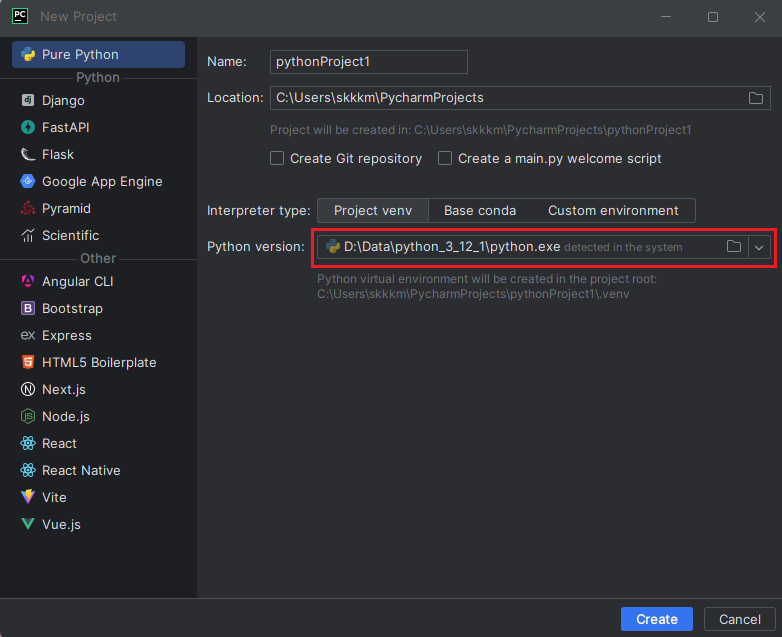
Task: Click the Django list label
Action: (63, 101)
